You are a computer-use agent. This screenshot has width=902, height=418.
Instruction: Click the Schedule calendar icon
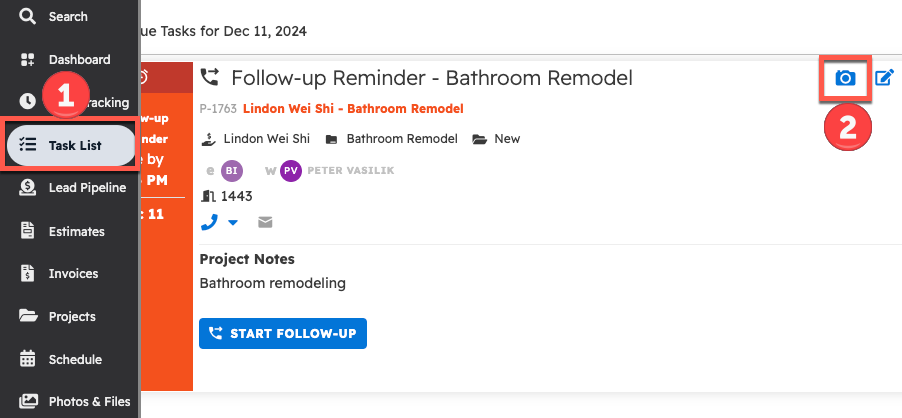[x=28, y=359]
